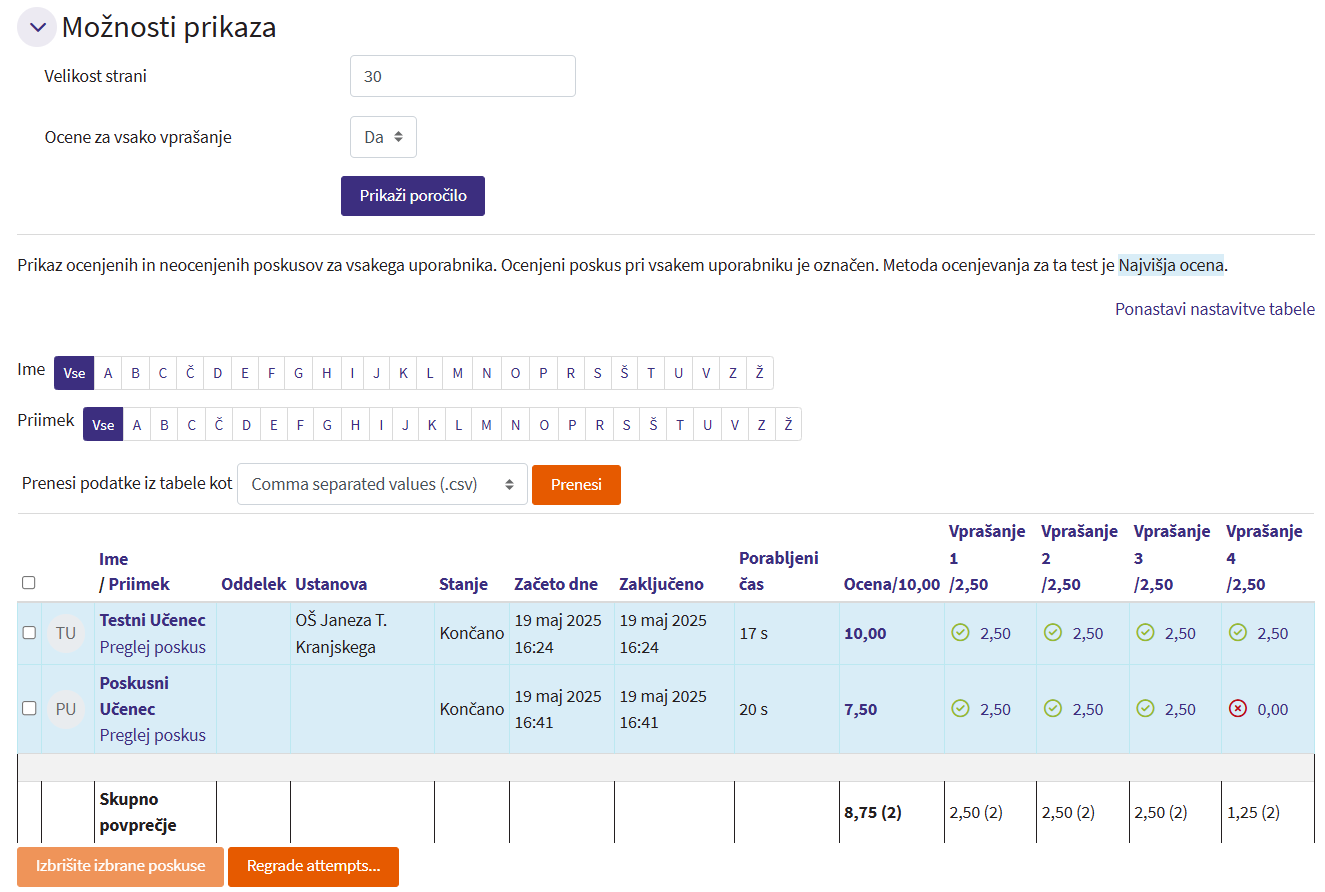Click the Prikaži poročilo button
1325x892 pixels.
(412, 196)
